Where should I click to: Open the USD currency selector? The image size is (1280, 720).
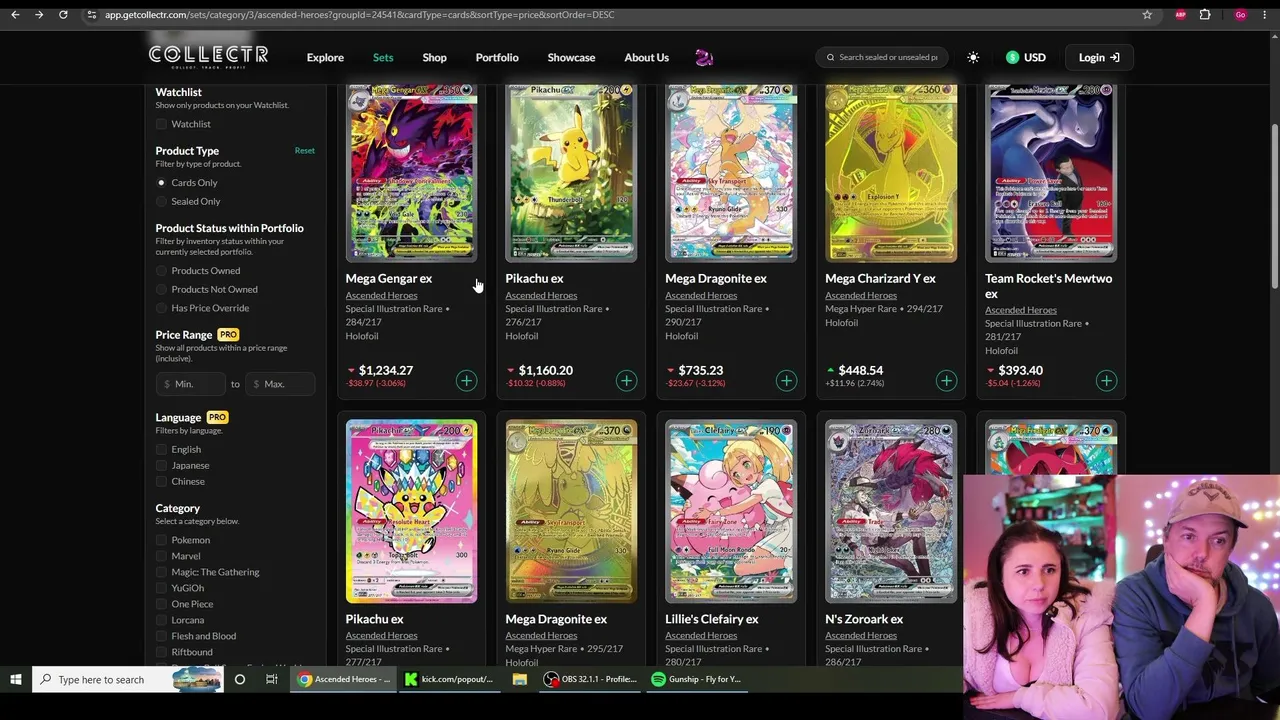coord(1026,58)
